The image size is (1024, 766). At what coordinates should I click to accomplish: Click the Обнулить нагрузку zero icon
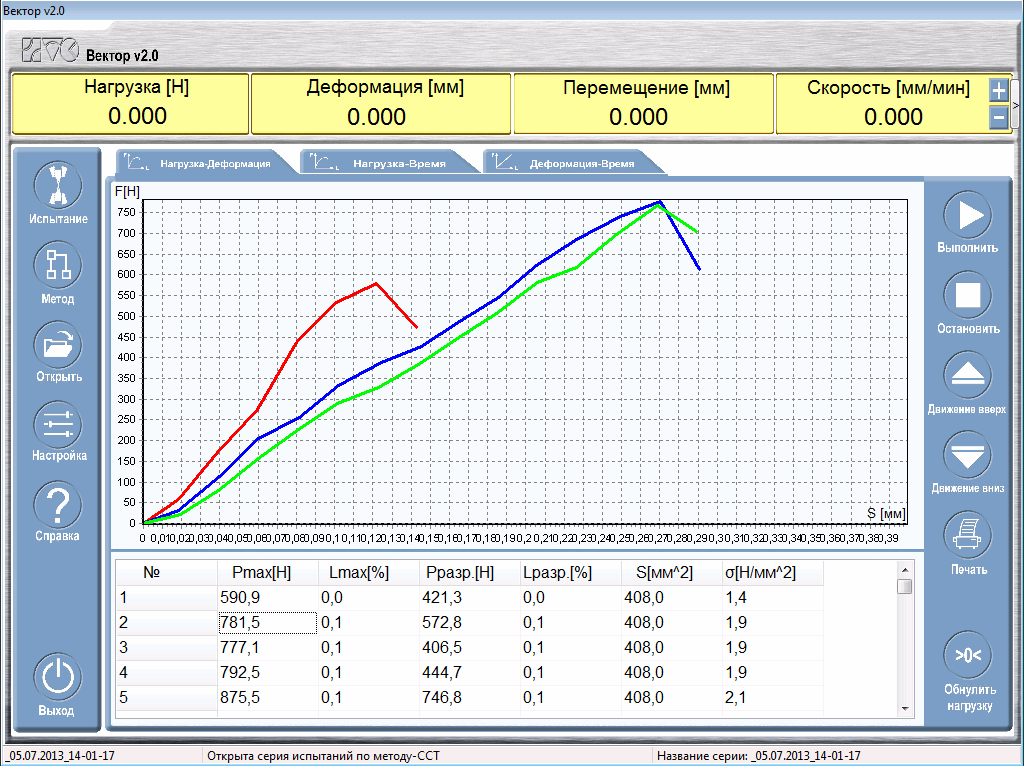(x=967, y=655)
